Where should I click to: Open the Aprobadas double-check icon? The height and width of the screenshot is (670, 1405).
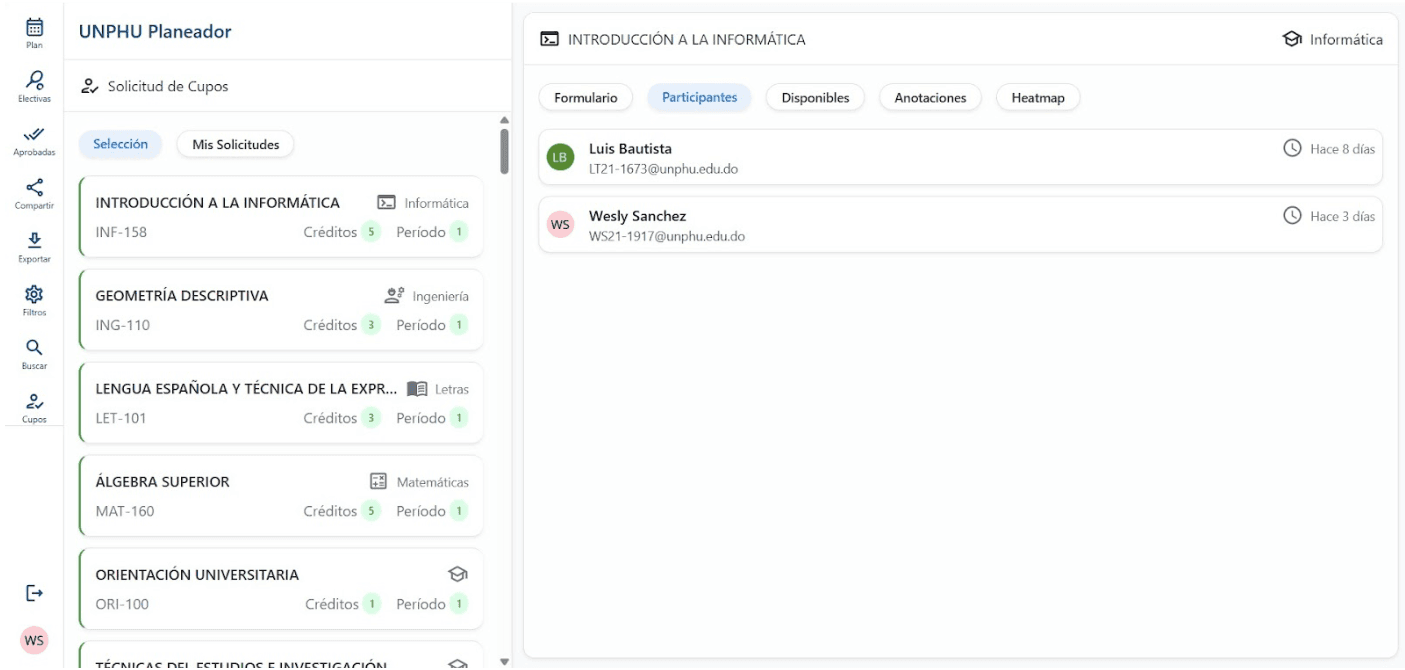34,134
